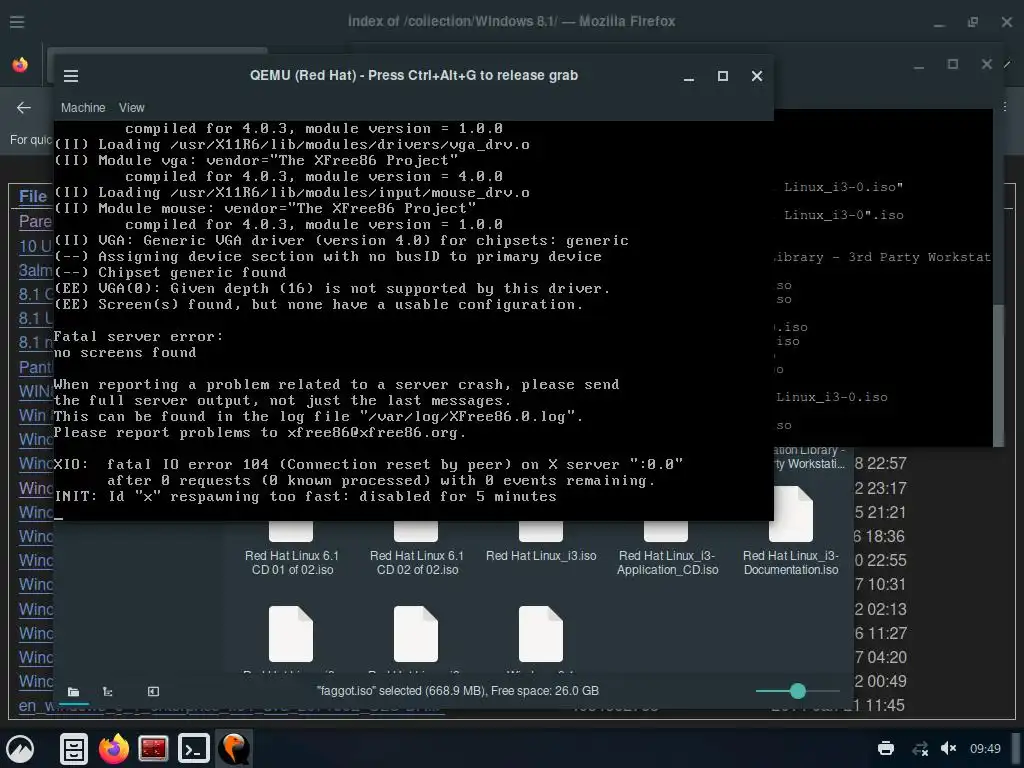Open the 'Pant' link in Firefox
This screenshot has height=768, width=1024.
tap(35, 367)
